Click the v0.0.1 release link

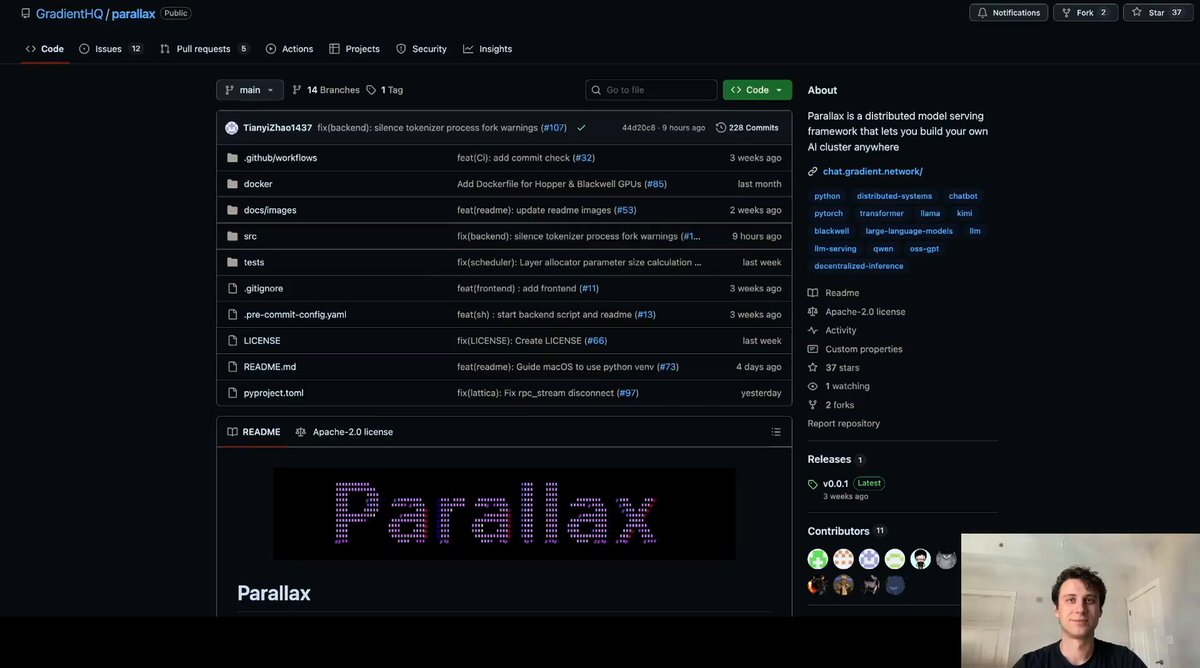click(x=833, y=482)
